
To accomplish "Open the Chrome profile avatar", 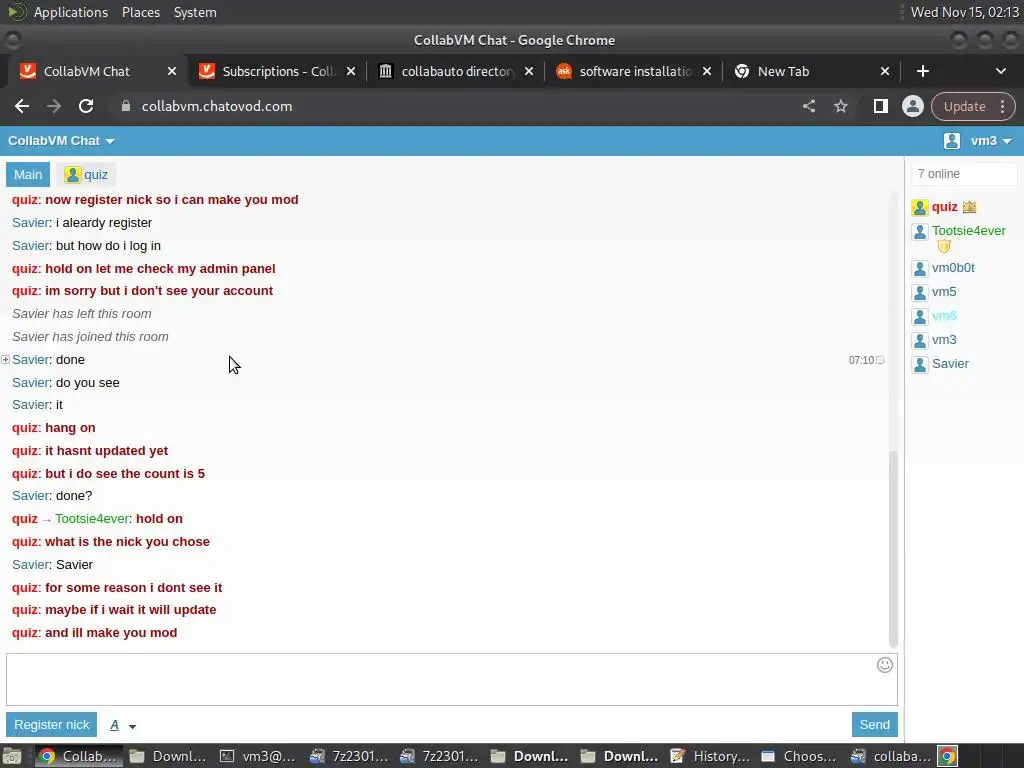I will click(x=912, y=106).
